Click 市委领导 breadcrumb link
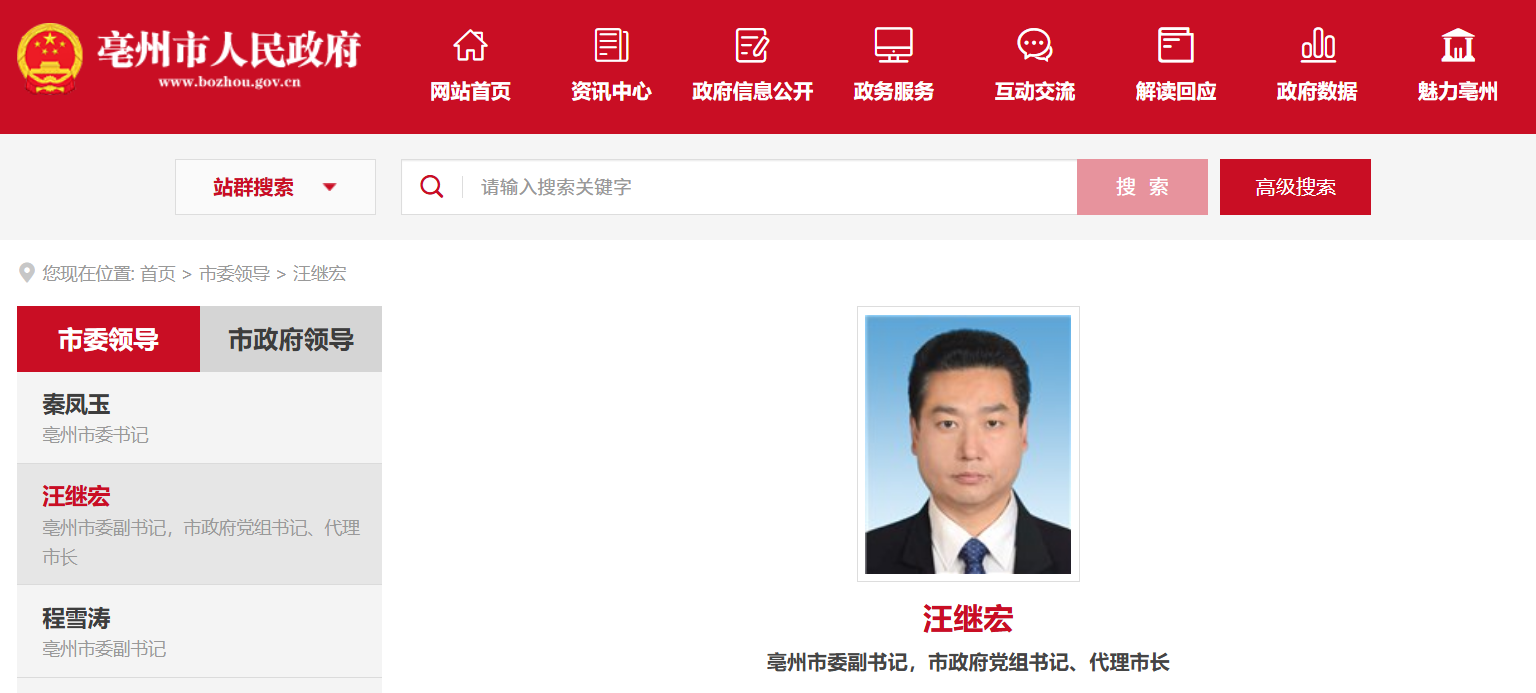The image size is (1536, 693). coord(234,274)
